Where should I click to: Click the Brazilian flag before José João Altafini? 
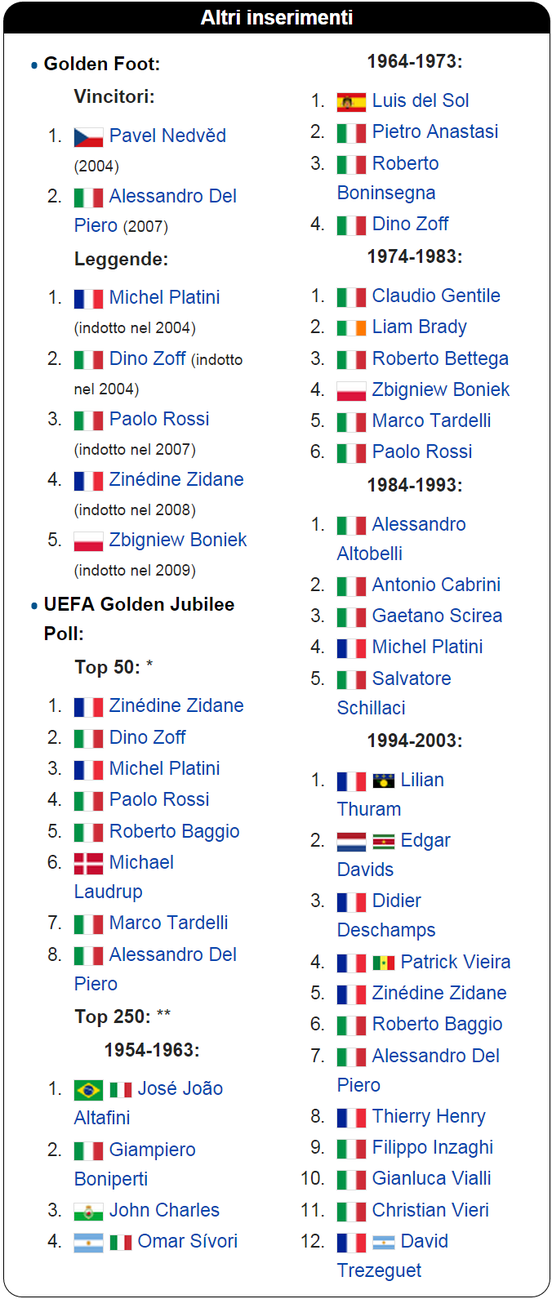click(88, 1089)
